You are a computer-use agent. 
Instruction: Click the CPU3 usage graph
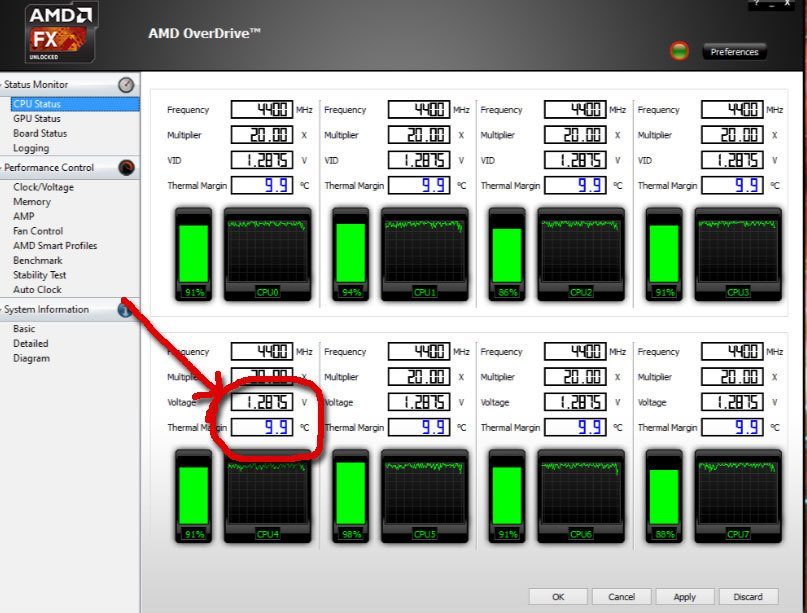(x=738, y=254)
